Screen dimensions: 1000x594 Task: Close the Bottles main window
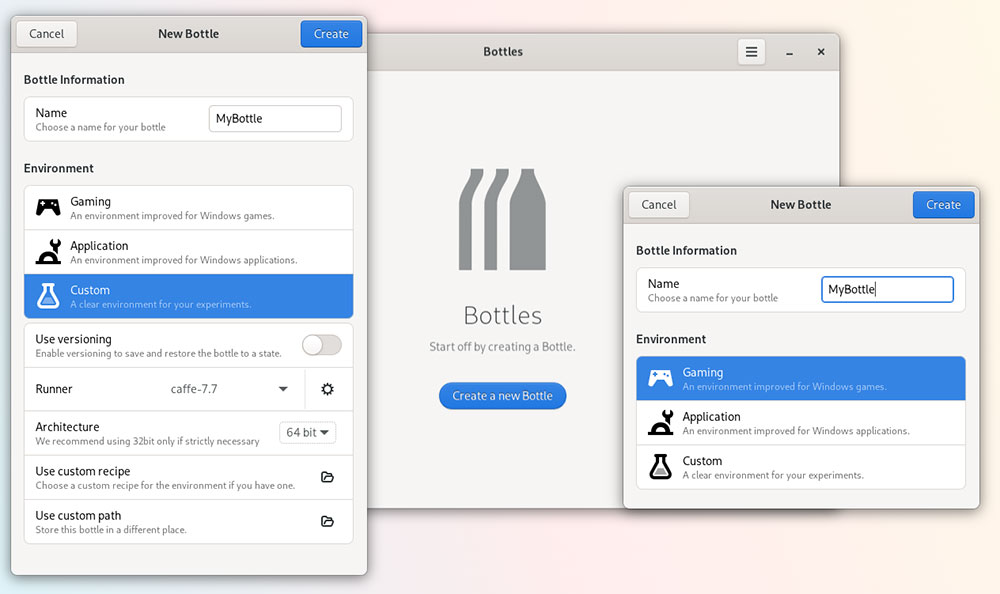(x=821, y=52)
